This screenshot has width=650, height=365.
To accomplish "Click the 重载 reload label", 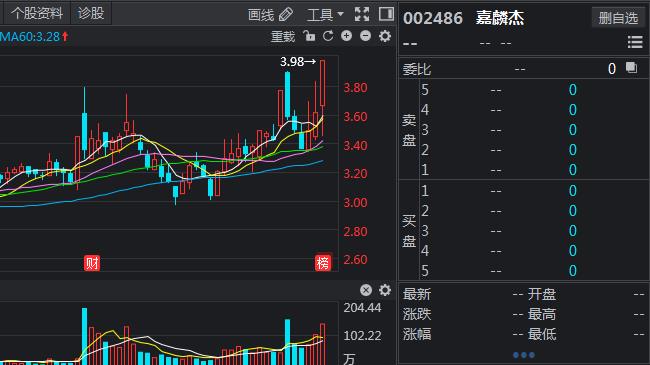I will coord(283,36).
